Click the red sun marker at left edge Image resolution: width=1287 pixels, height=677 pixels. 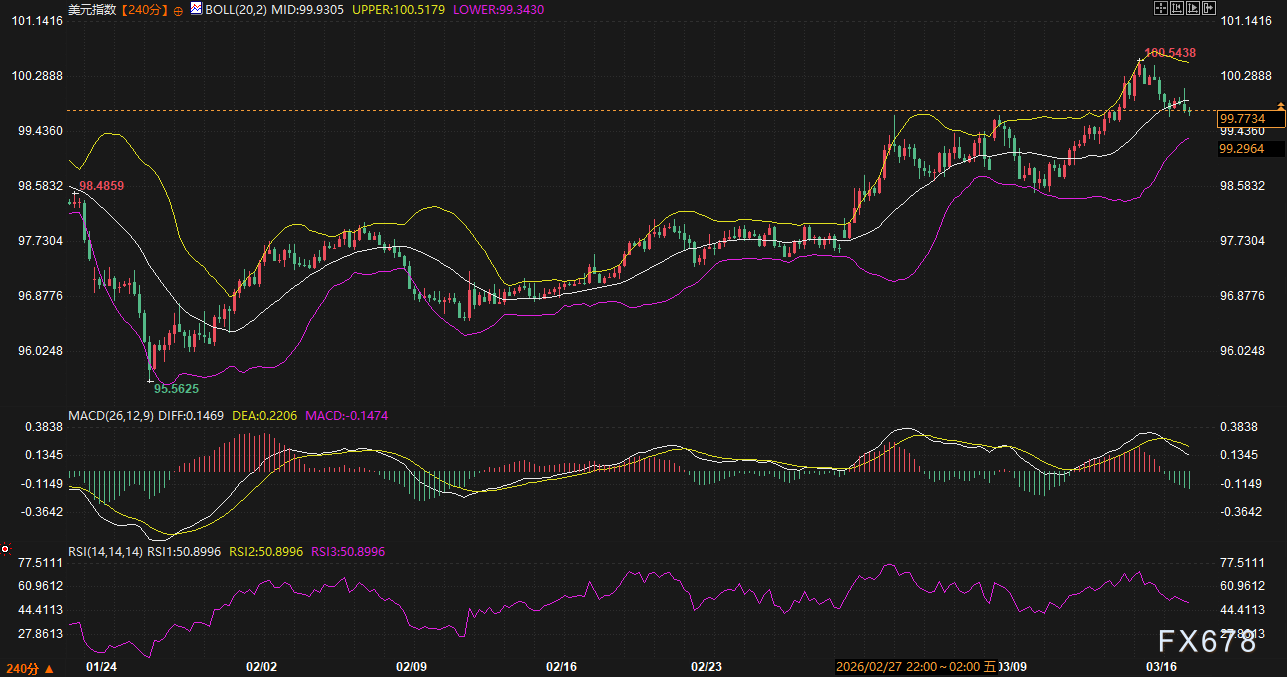tap(5, 548)
